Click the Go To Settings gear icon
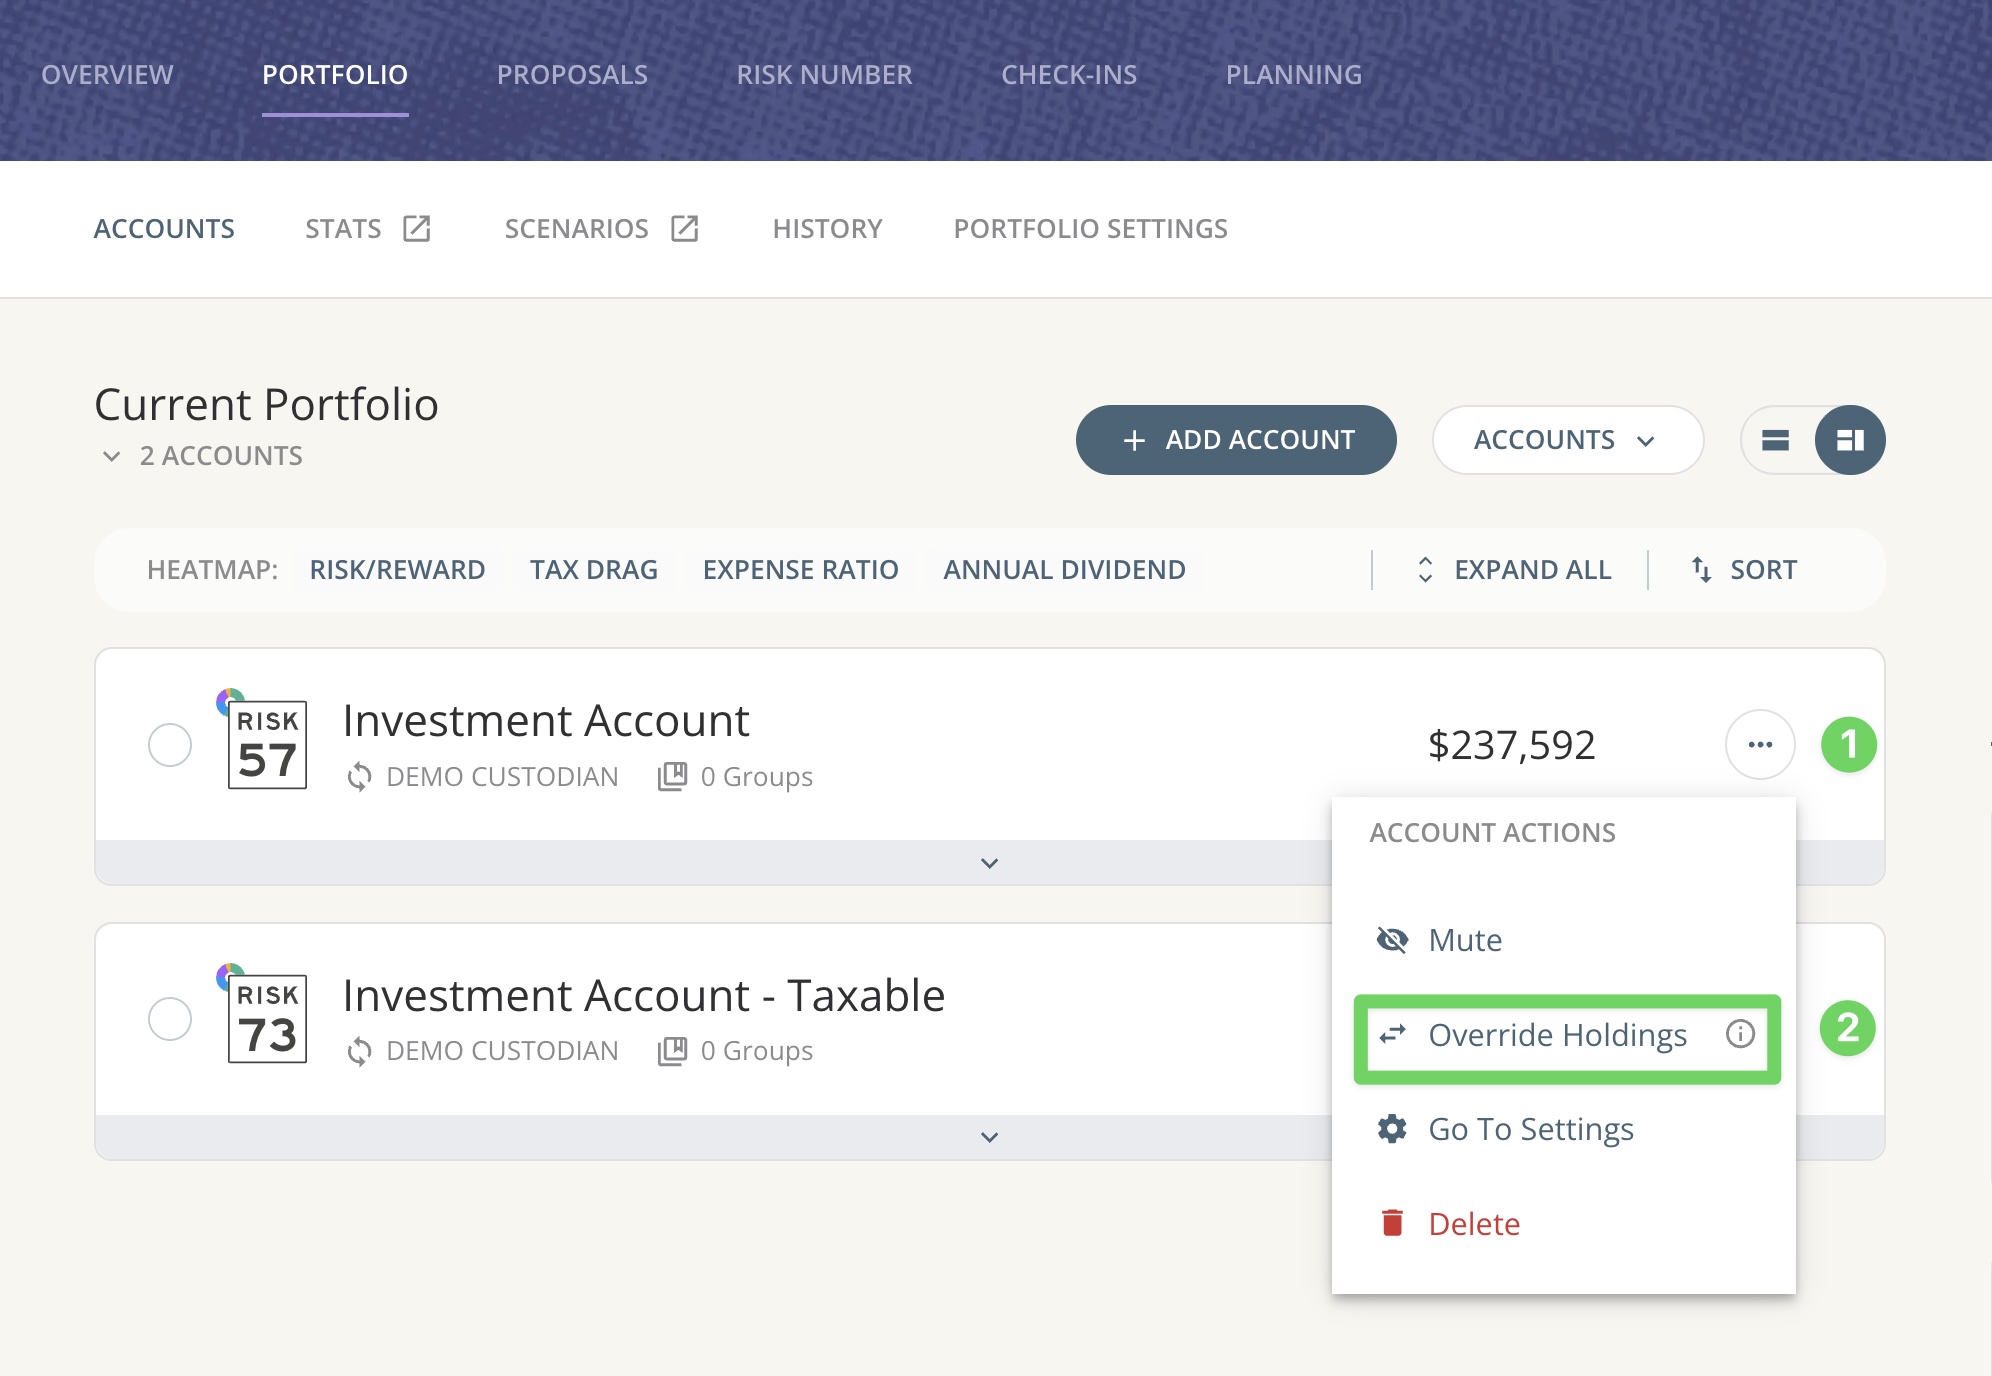This screenshot has height=1376, width=1992. pyautogui.click(x=1392, y=1129)
